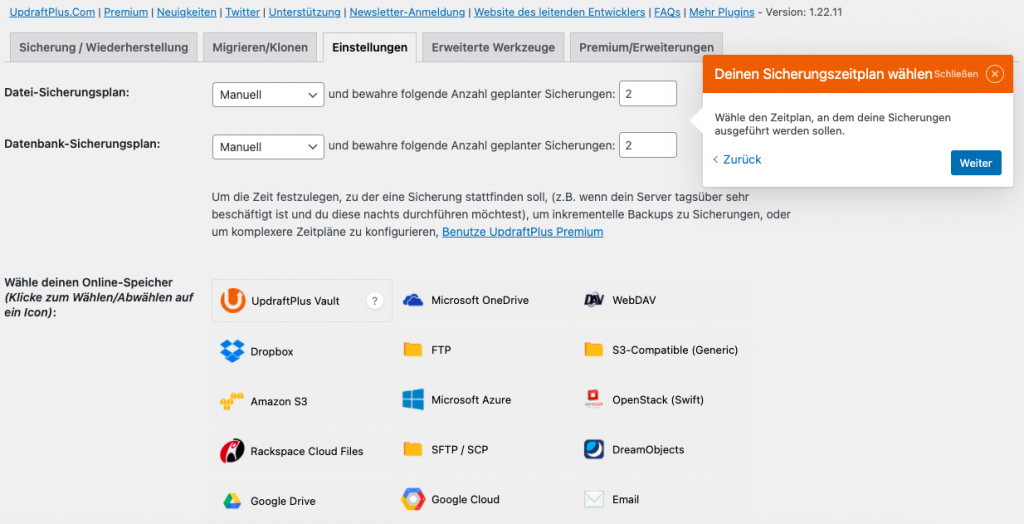Go back with the Zurück link
Image resolution: width=1024 pixels, height=524 pixels.
(737, 159)
